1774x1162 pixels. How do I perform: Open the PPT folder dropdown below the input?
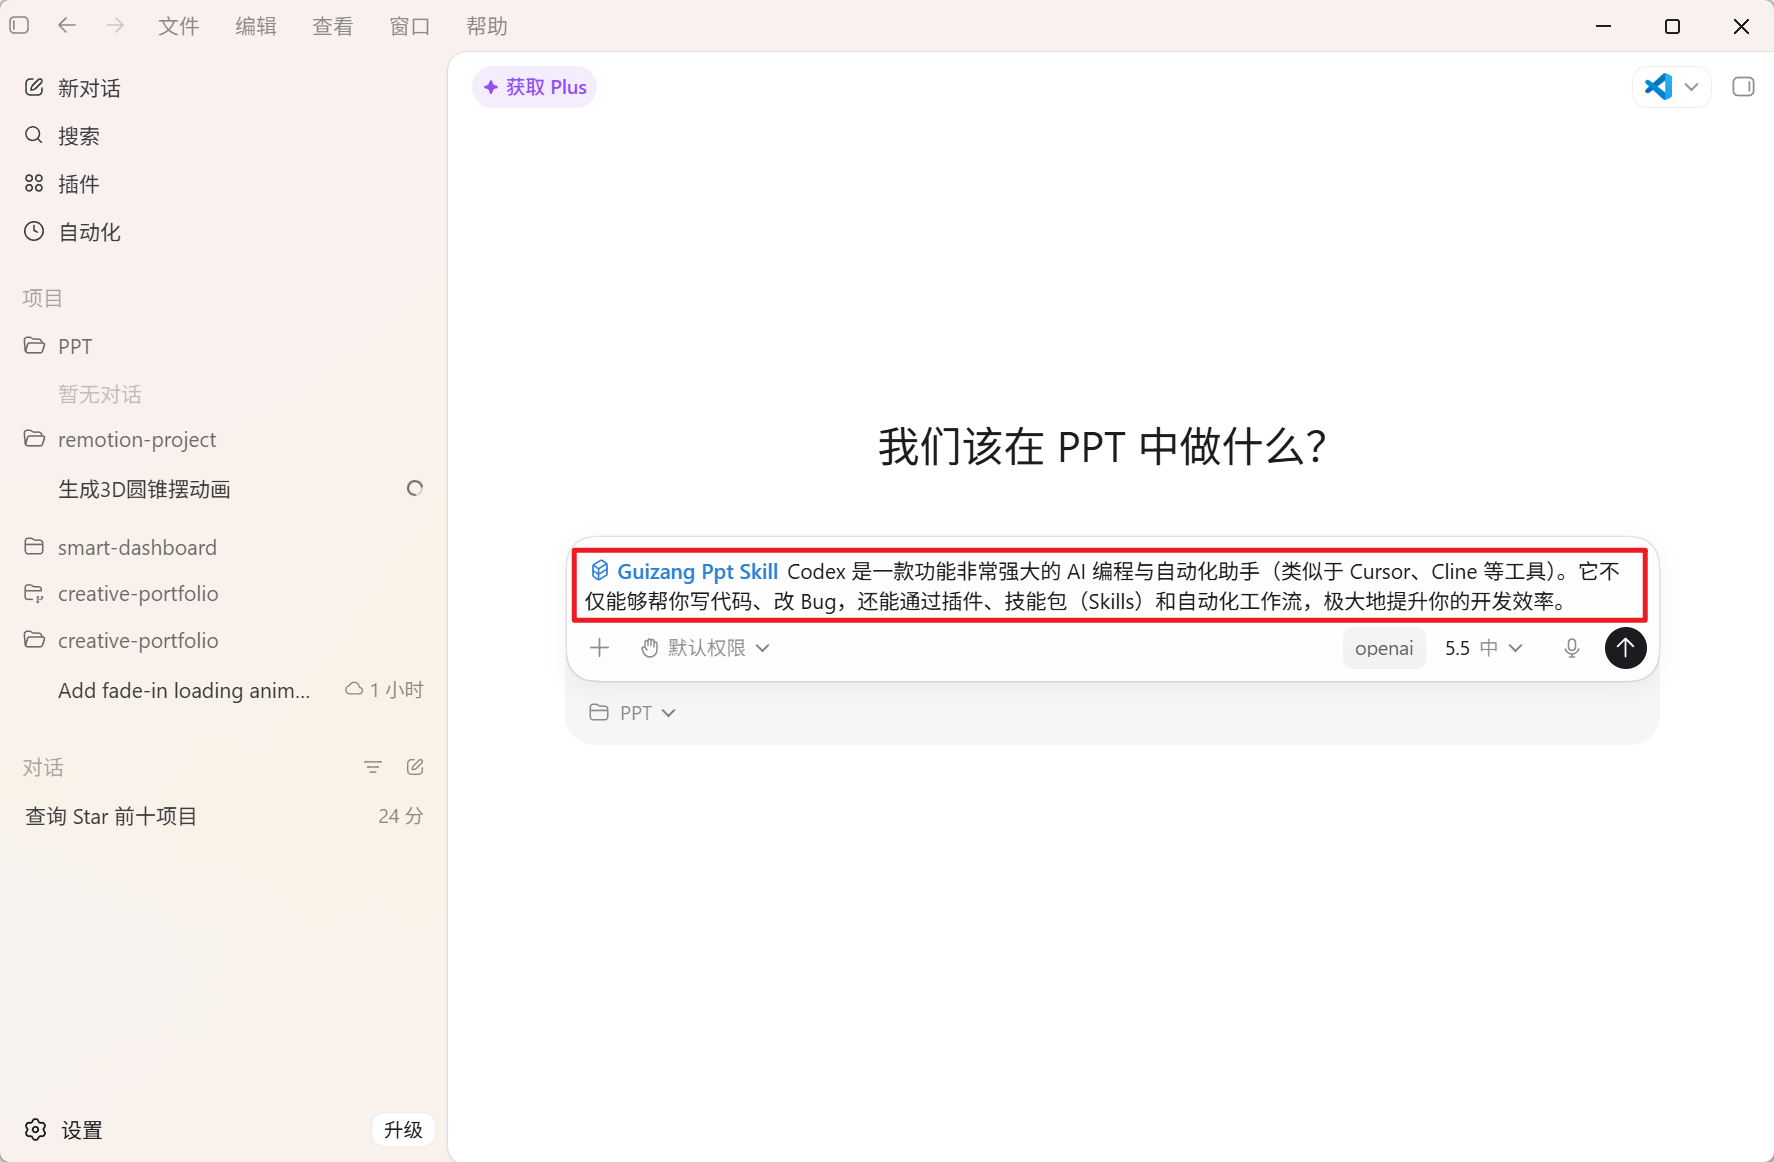[x=633, y=713]
